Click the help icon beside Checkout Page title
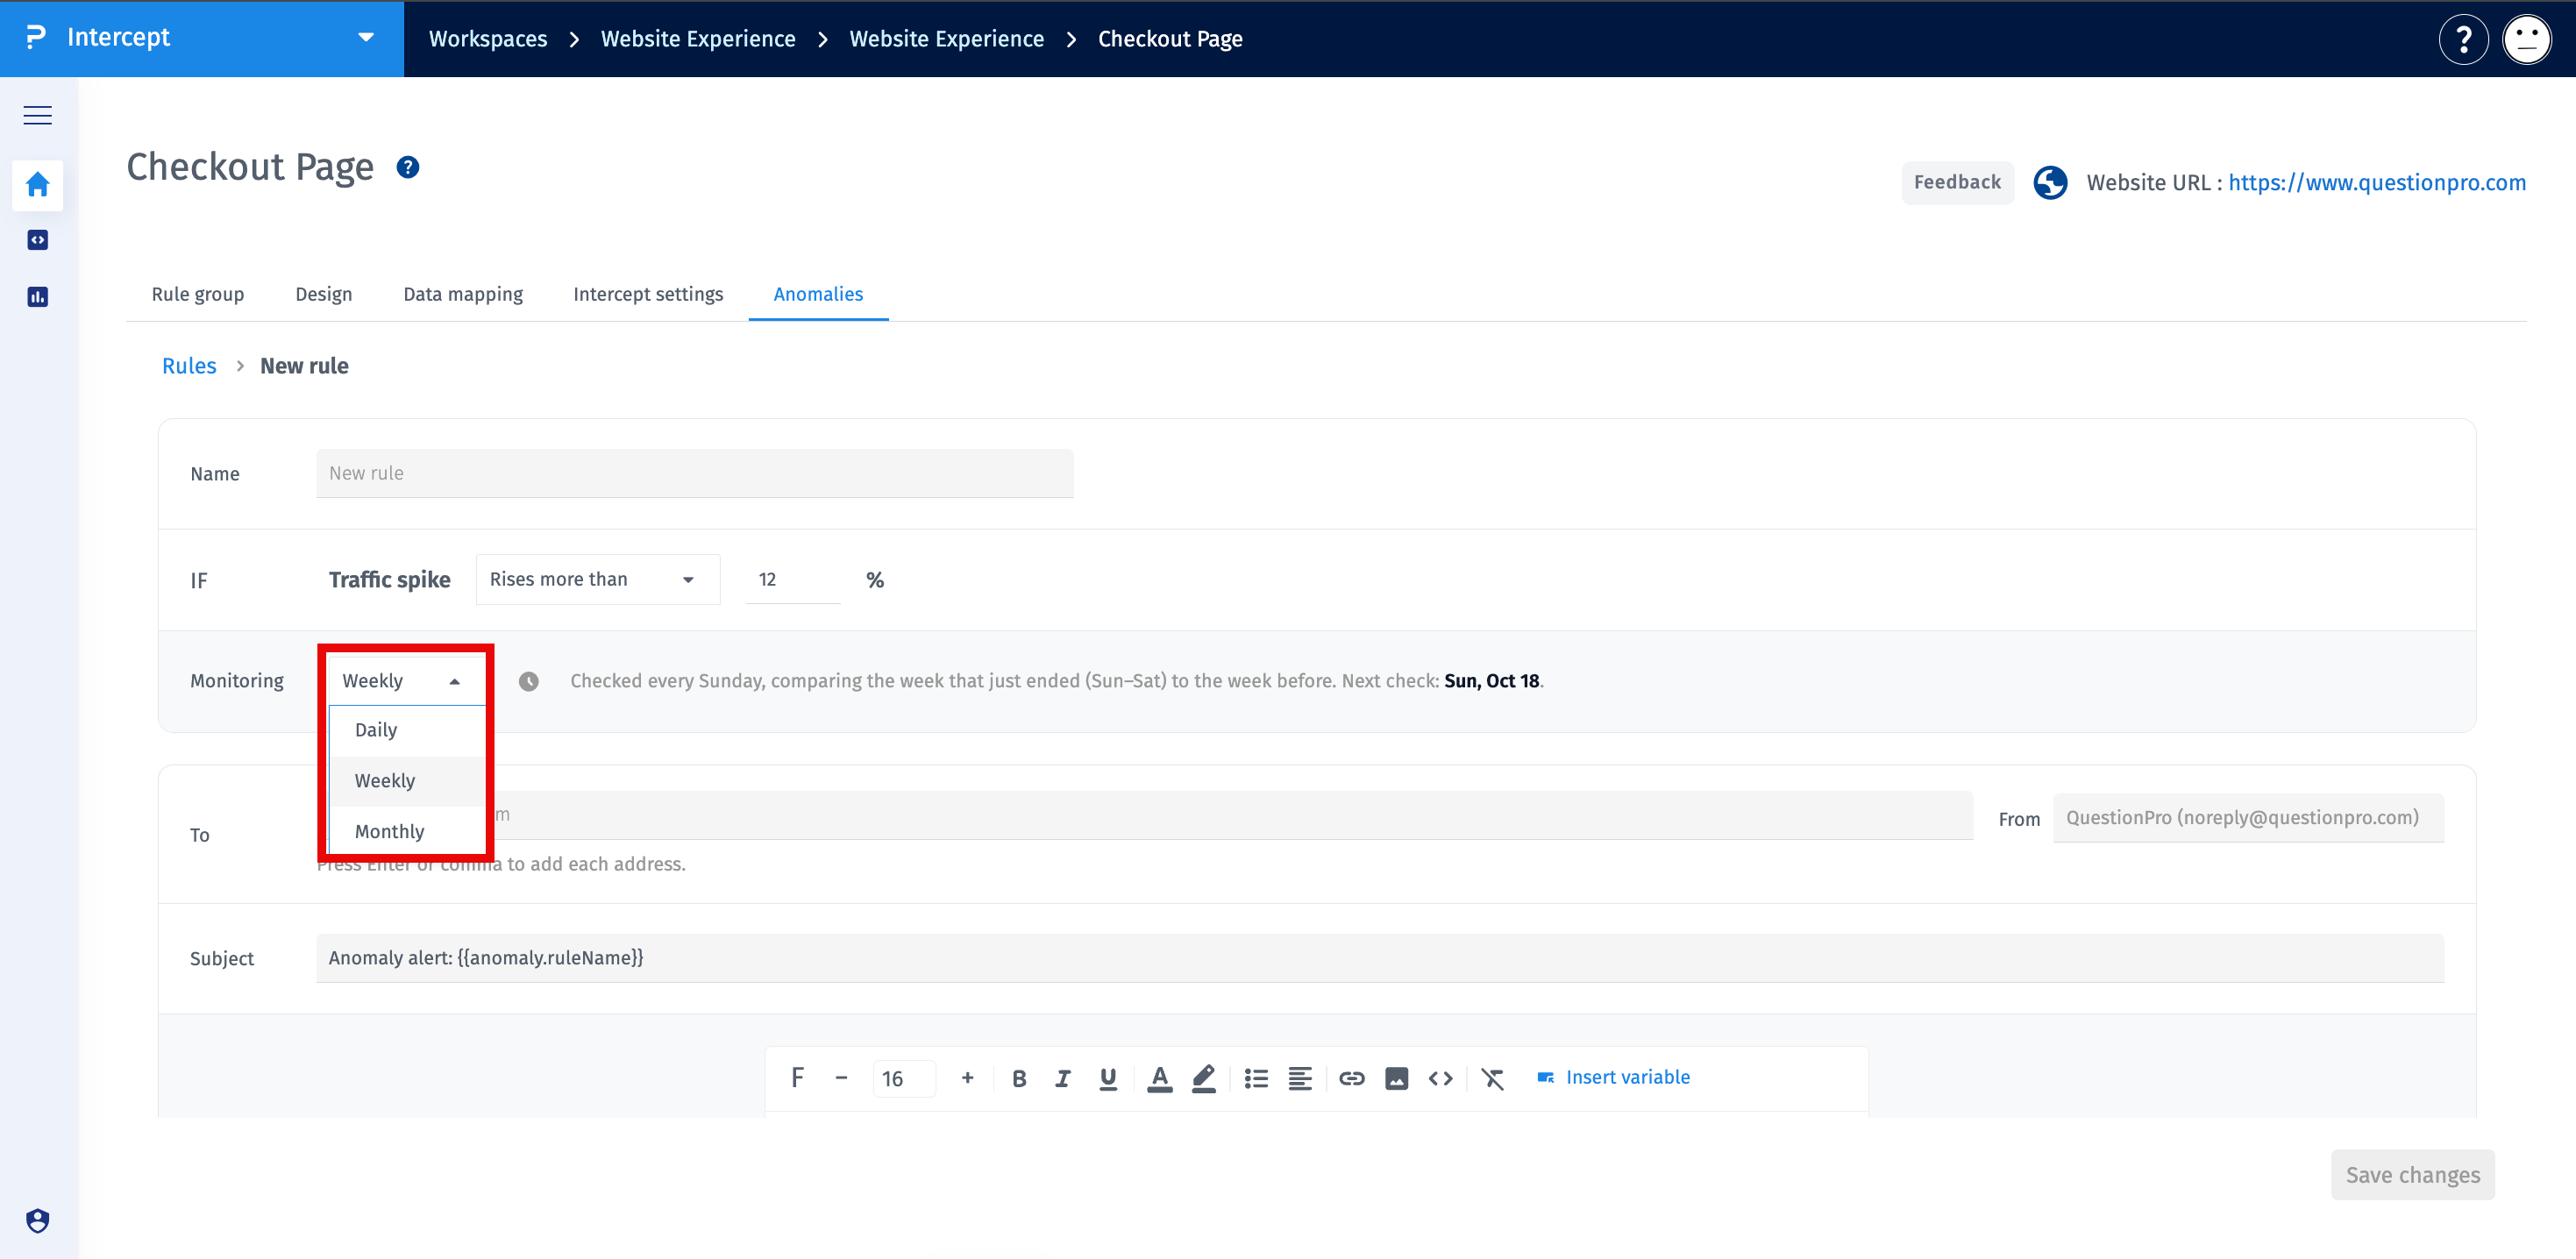The width and height of the screenshot is (2576, 1259). (x=407, y=167)
